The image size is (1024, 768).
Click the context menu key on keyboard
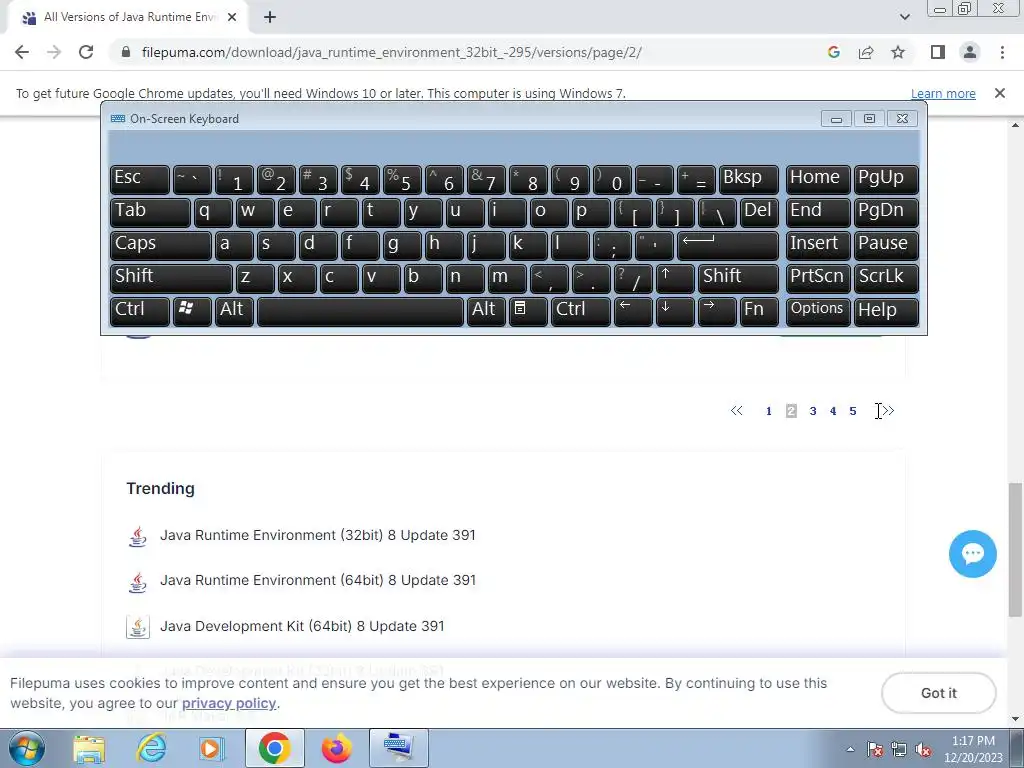528,311
